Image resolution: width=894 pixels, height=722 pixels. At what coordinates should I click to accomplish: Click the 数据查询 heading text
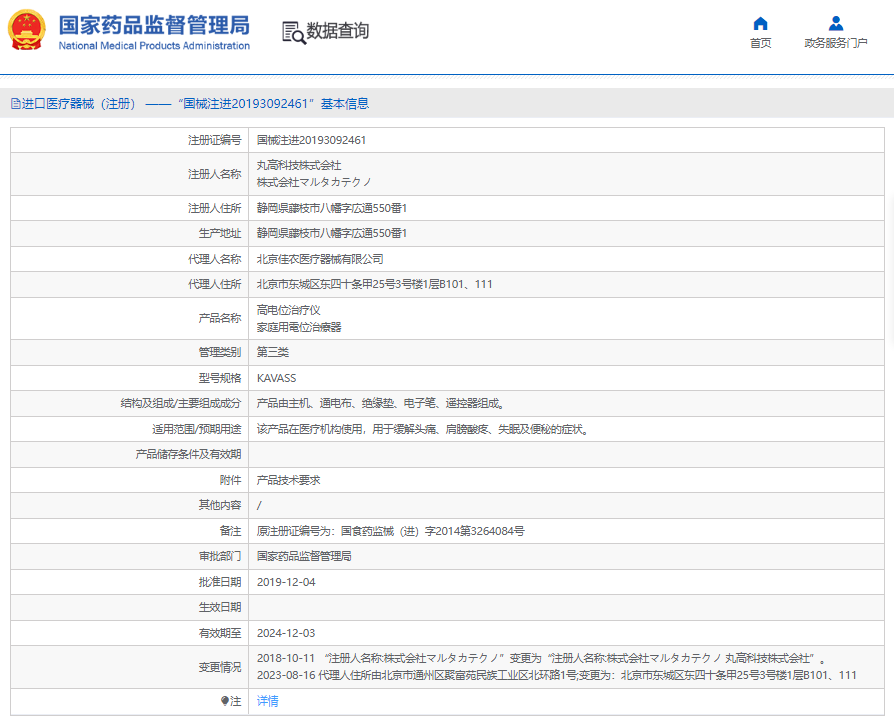point(338,31)
